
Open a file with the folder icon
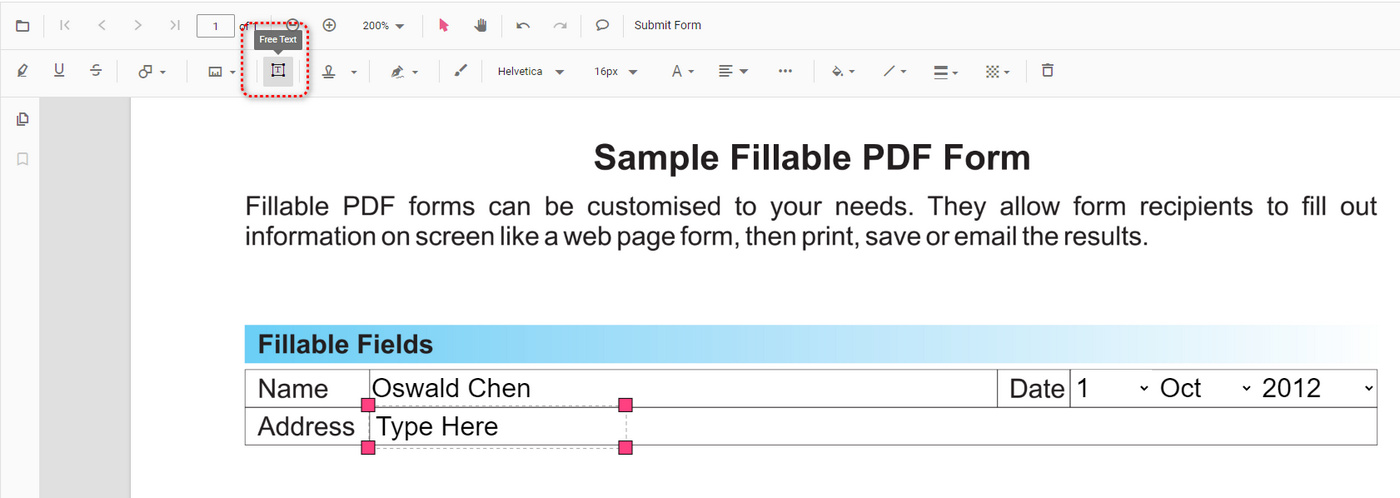click(23, 26)
